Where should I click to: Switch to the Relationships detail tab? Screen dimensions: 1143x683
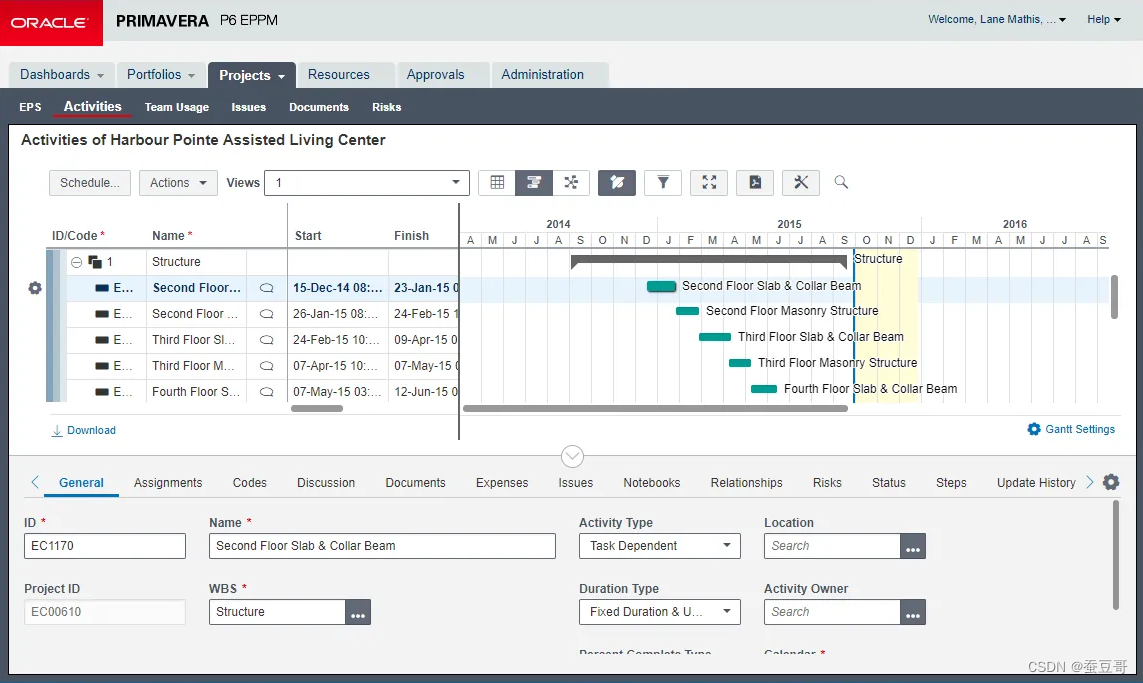[x=746, y=483]
